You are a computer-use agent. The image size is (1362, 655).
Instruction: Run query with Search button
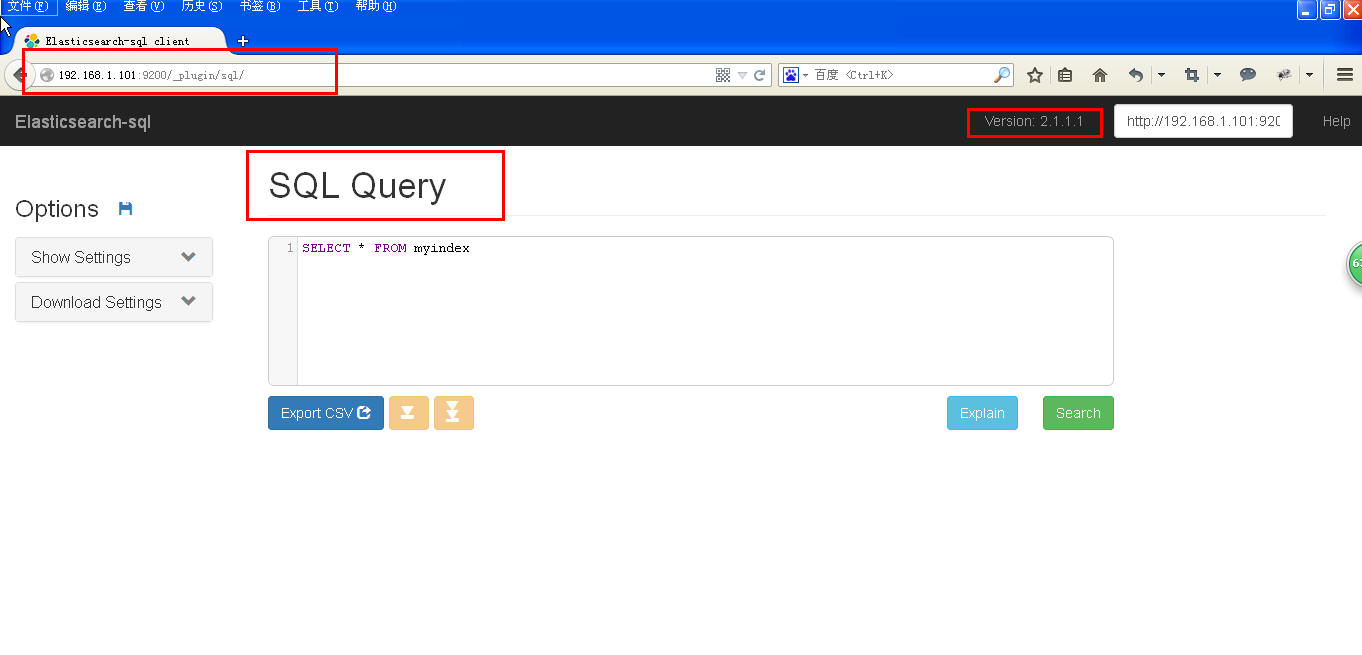point(1078,413)
